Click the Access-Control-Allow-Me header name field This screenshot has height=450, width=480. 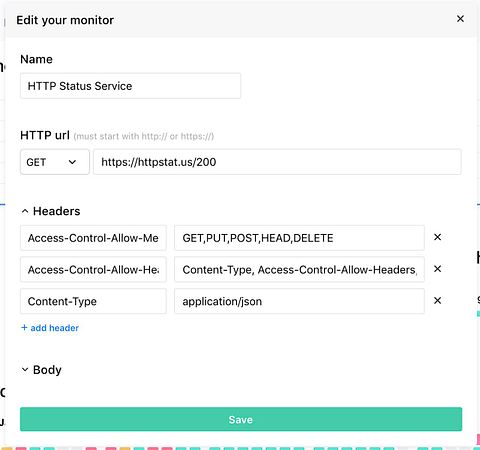pyautogui.click(x=93, y=238)
